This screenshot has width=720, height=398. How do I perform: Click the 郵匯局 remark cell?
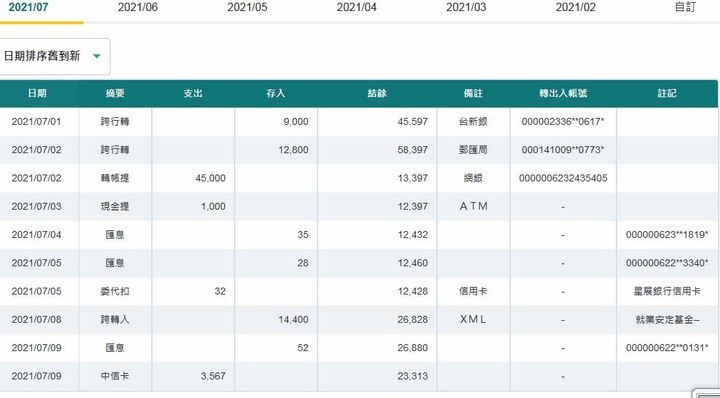473,150
